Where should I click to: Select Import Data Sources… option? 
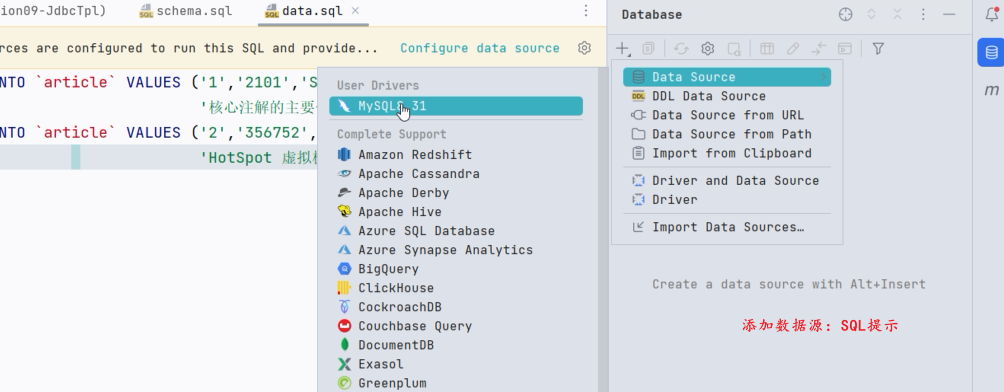[x=727, y=227]
